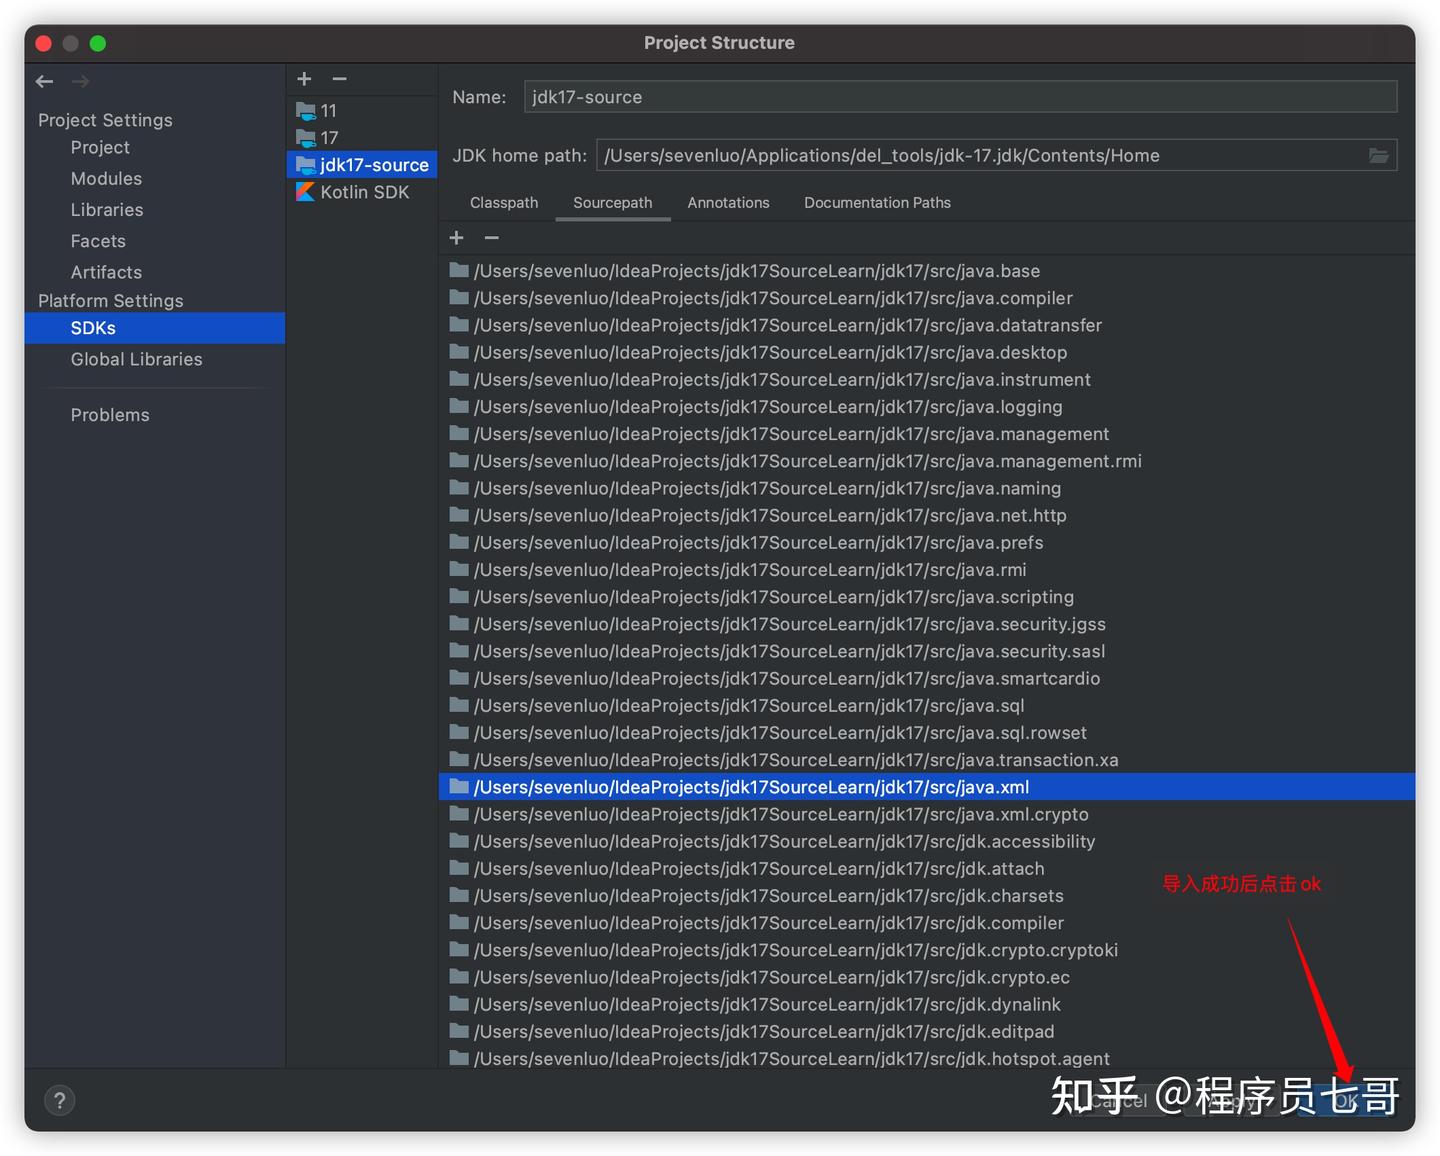The width and height of the screenshot is (1440, 1156).
Task: Click the folder browse icon for JDK home path
Action: click(1379, 155)
